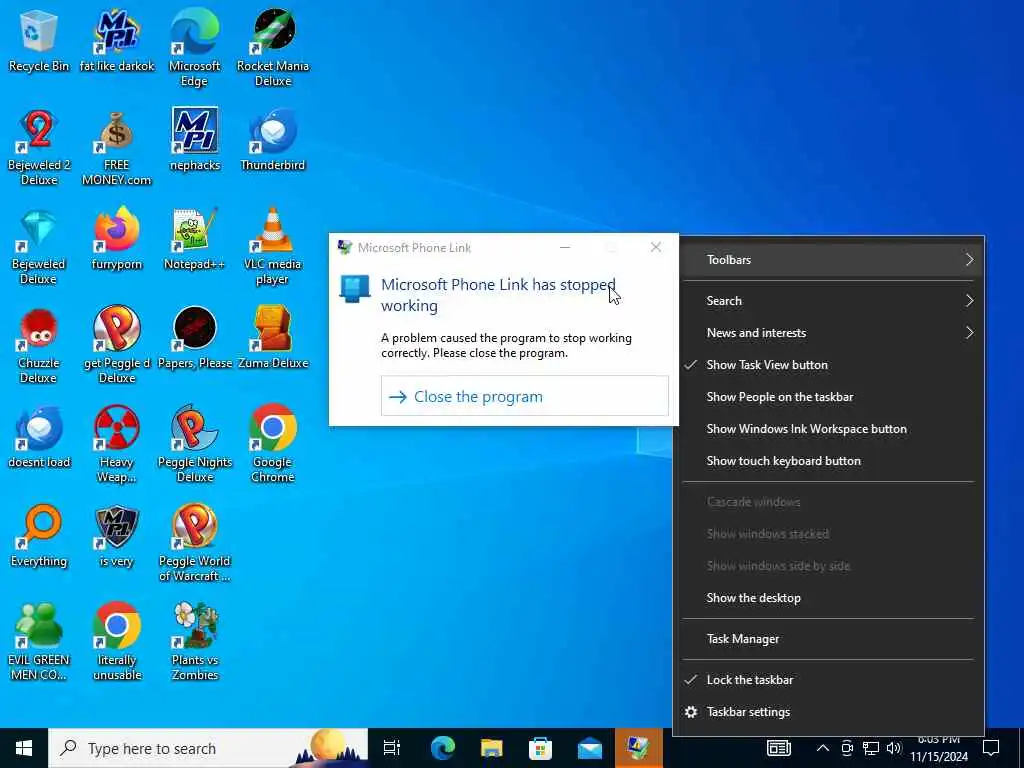This screenshot has width=1024, height=768.
Task: Click Close the program button
Action: click(524, 396)
